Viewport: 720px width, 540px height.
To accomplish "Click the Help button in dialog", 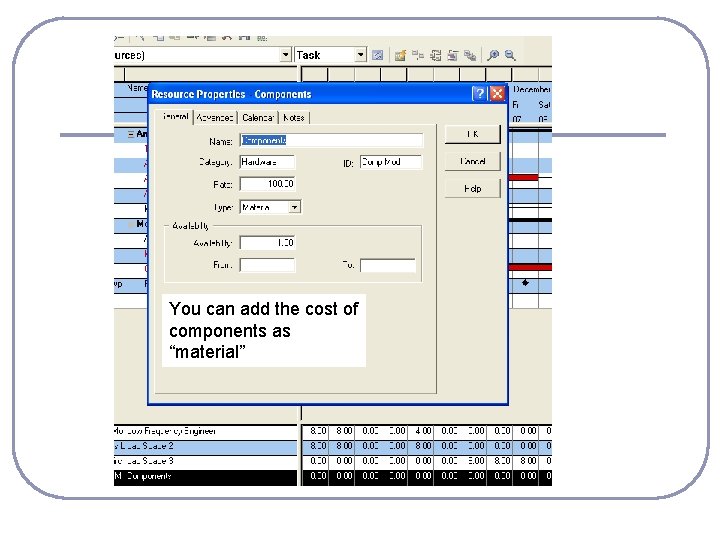I will point(472,189).
